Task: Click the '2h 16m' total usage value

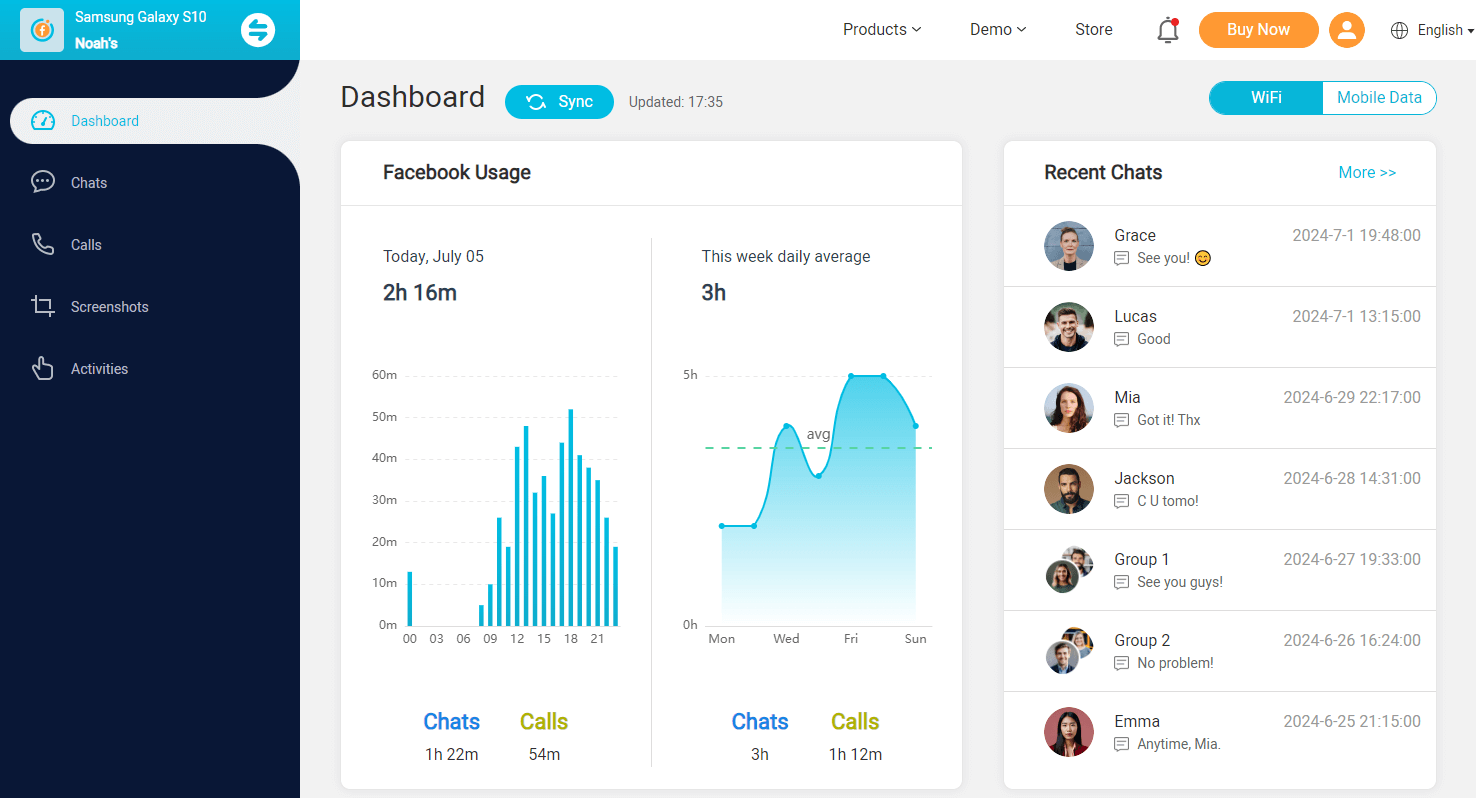Action: (x=420, y=293)
